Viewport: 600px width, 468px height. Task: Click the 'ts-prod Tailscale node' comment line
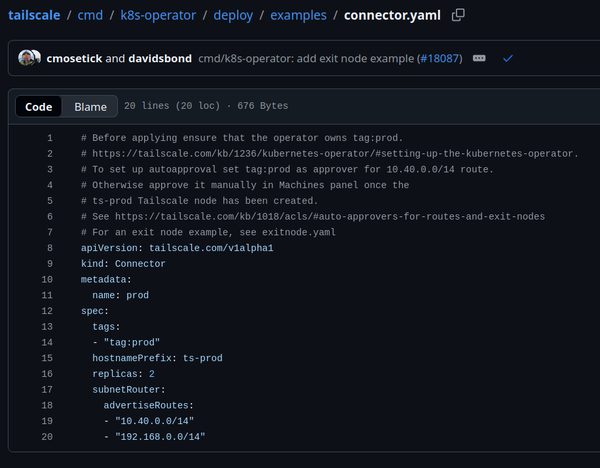point(199,201)
